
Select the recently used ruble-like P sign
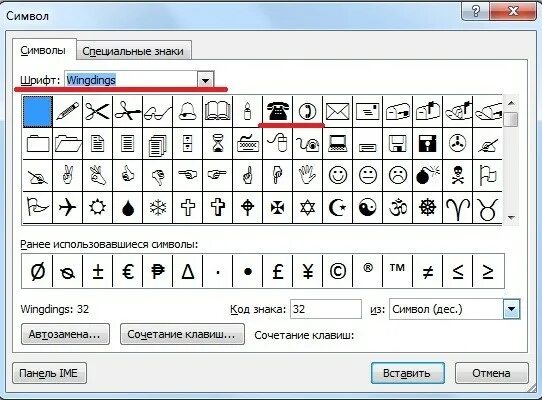tap(158, 271)
